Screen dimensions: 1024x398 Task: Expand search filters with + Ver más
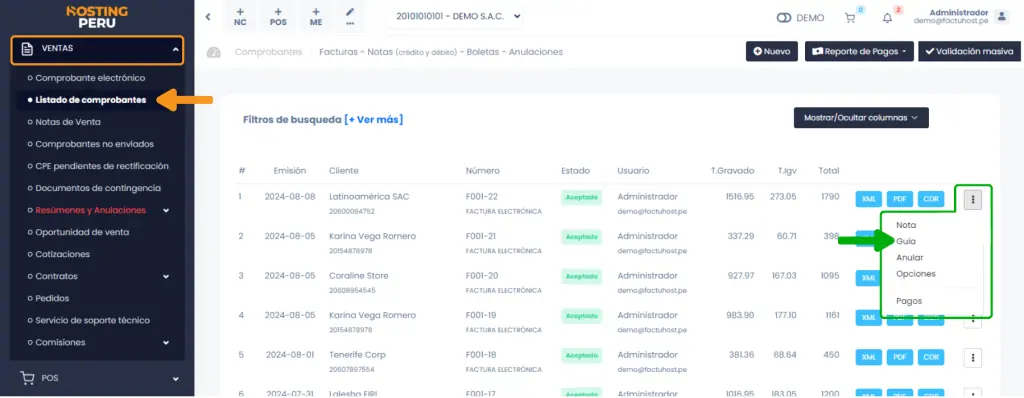coord(374,120)
